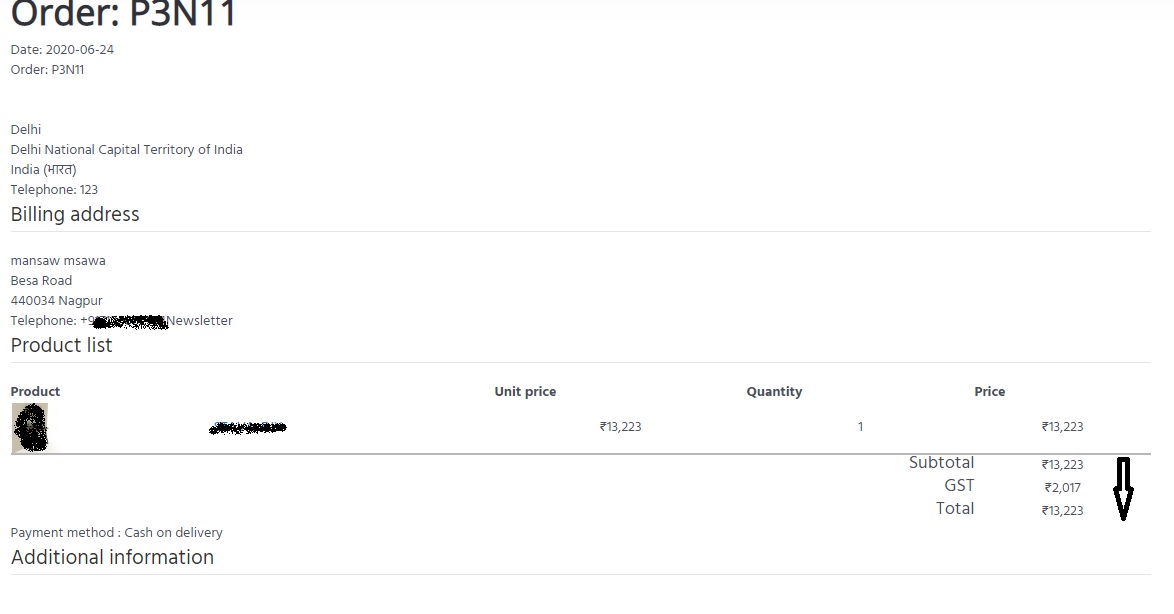Viewport: 1174px width, 614px height.
Task: Click the Price column header
Action: 989,391
